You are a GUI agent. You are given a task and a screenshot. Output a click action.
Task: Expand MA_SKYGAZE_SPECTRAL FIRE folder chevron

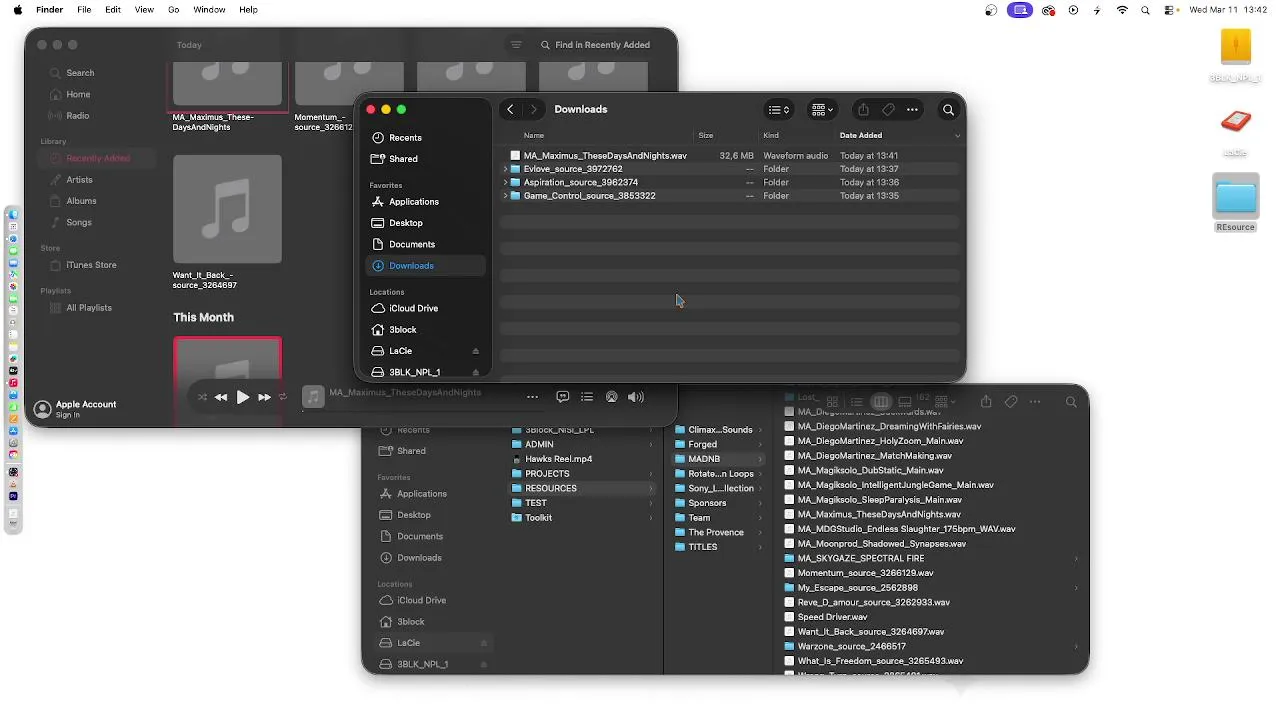click(1076, 559)
